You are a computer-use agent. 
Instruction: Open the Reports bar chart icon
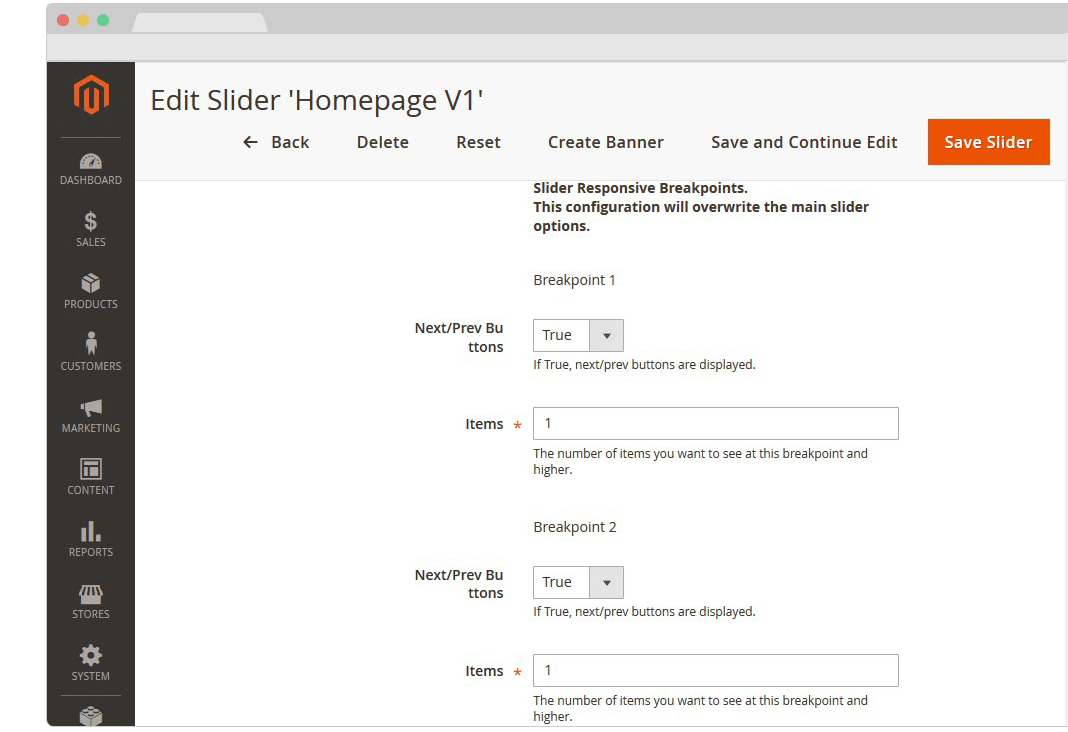pos(91,531)
